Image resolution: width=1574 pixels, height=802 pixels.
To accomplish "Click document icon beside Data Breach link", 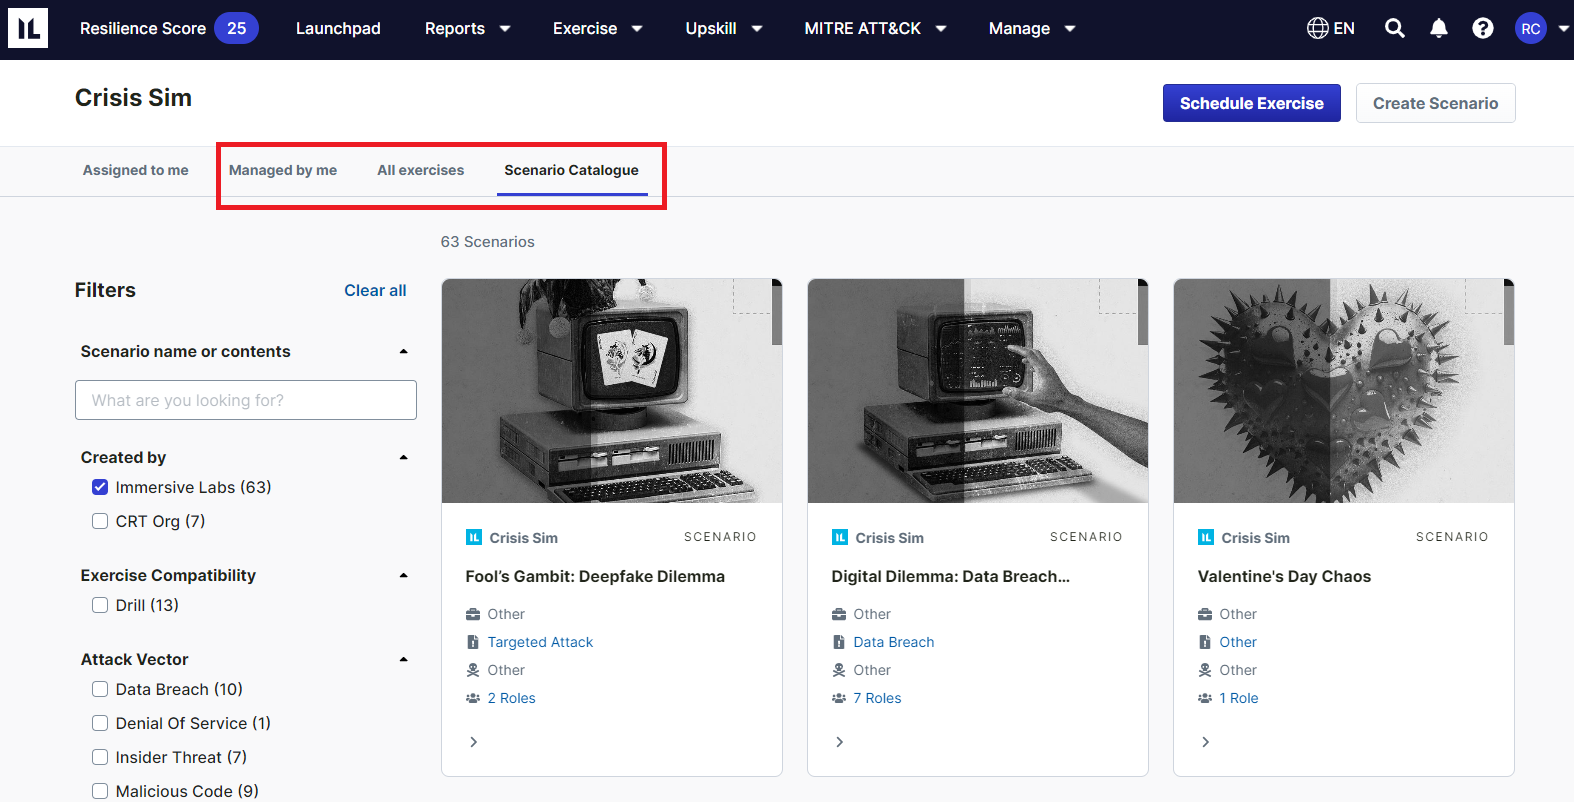I will click(x=839, y=642).
